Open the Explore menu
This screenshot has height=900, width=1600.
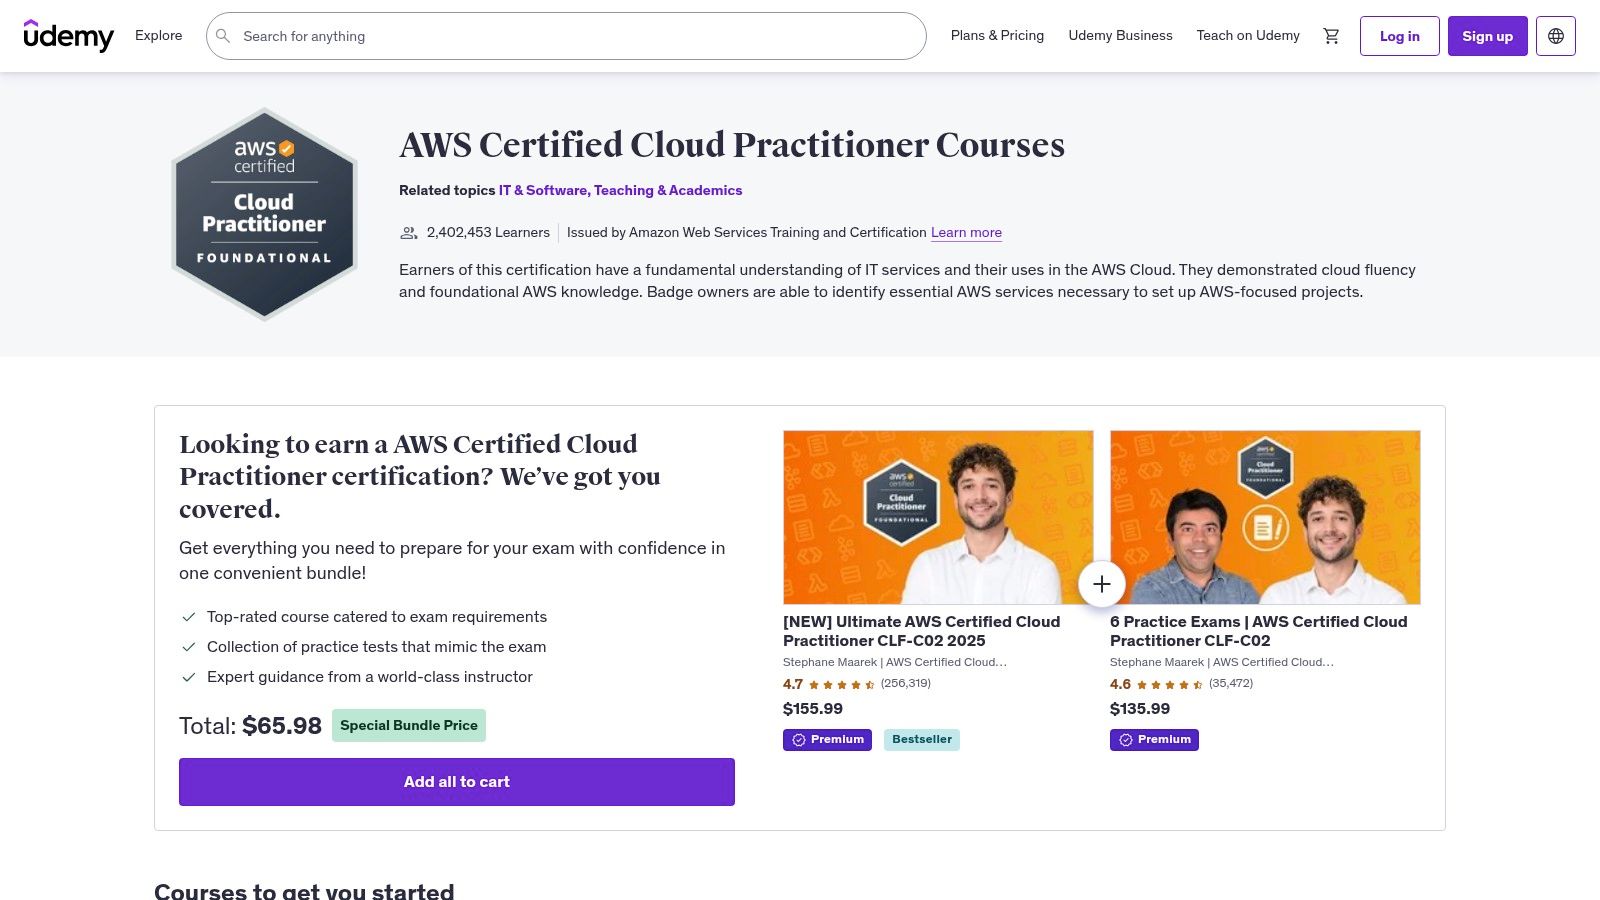point(158,35)
